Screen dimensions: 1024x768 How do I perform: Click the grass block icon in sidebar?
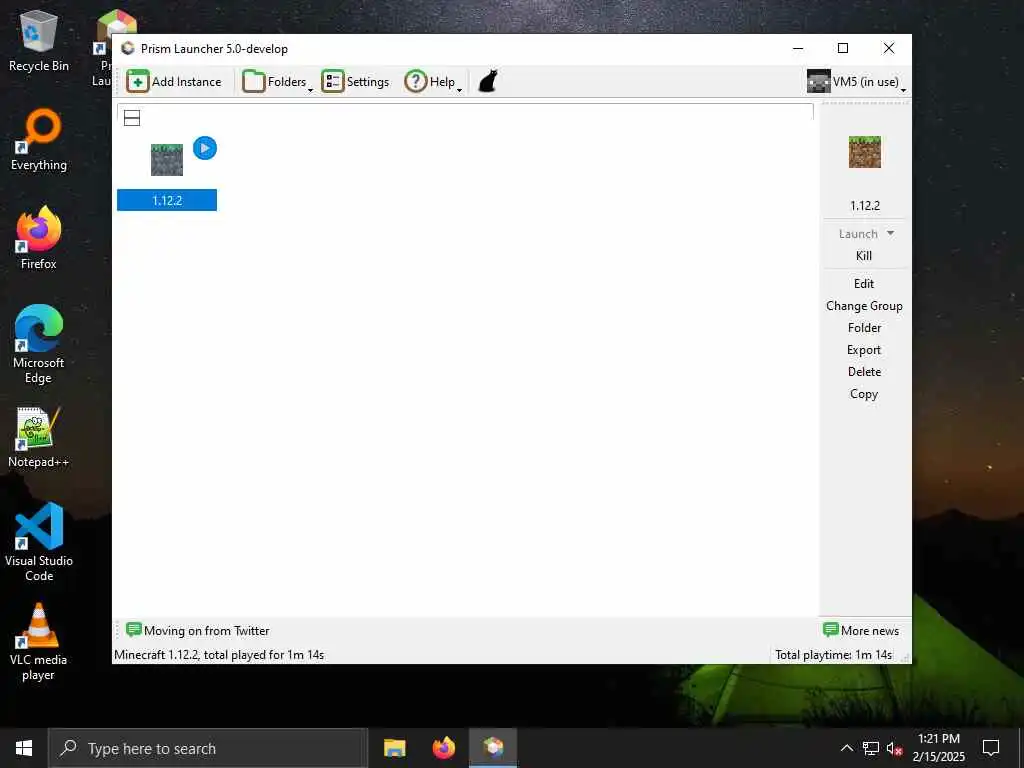pos(865,152)
